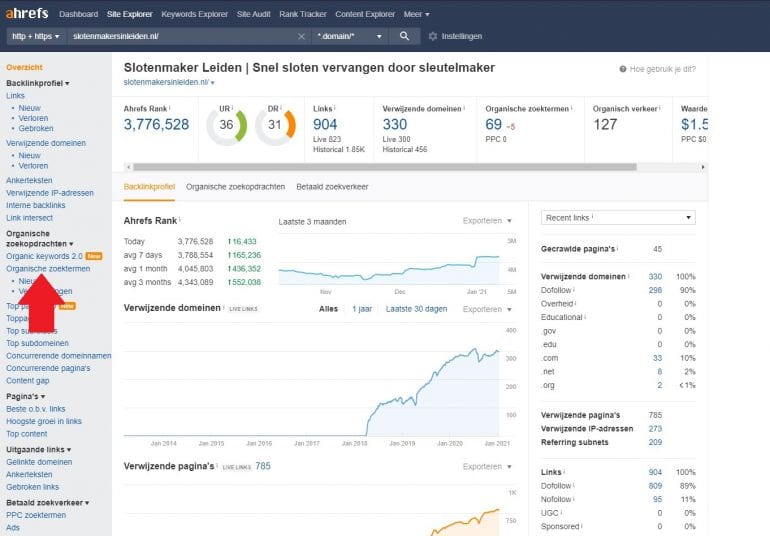
Task: Click the magnifier search button
Action: [404, 36]
